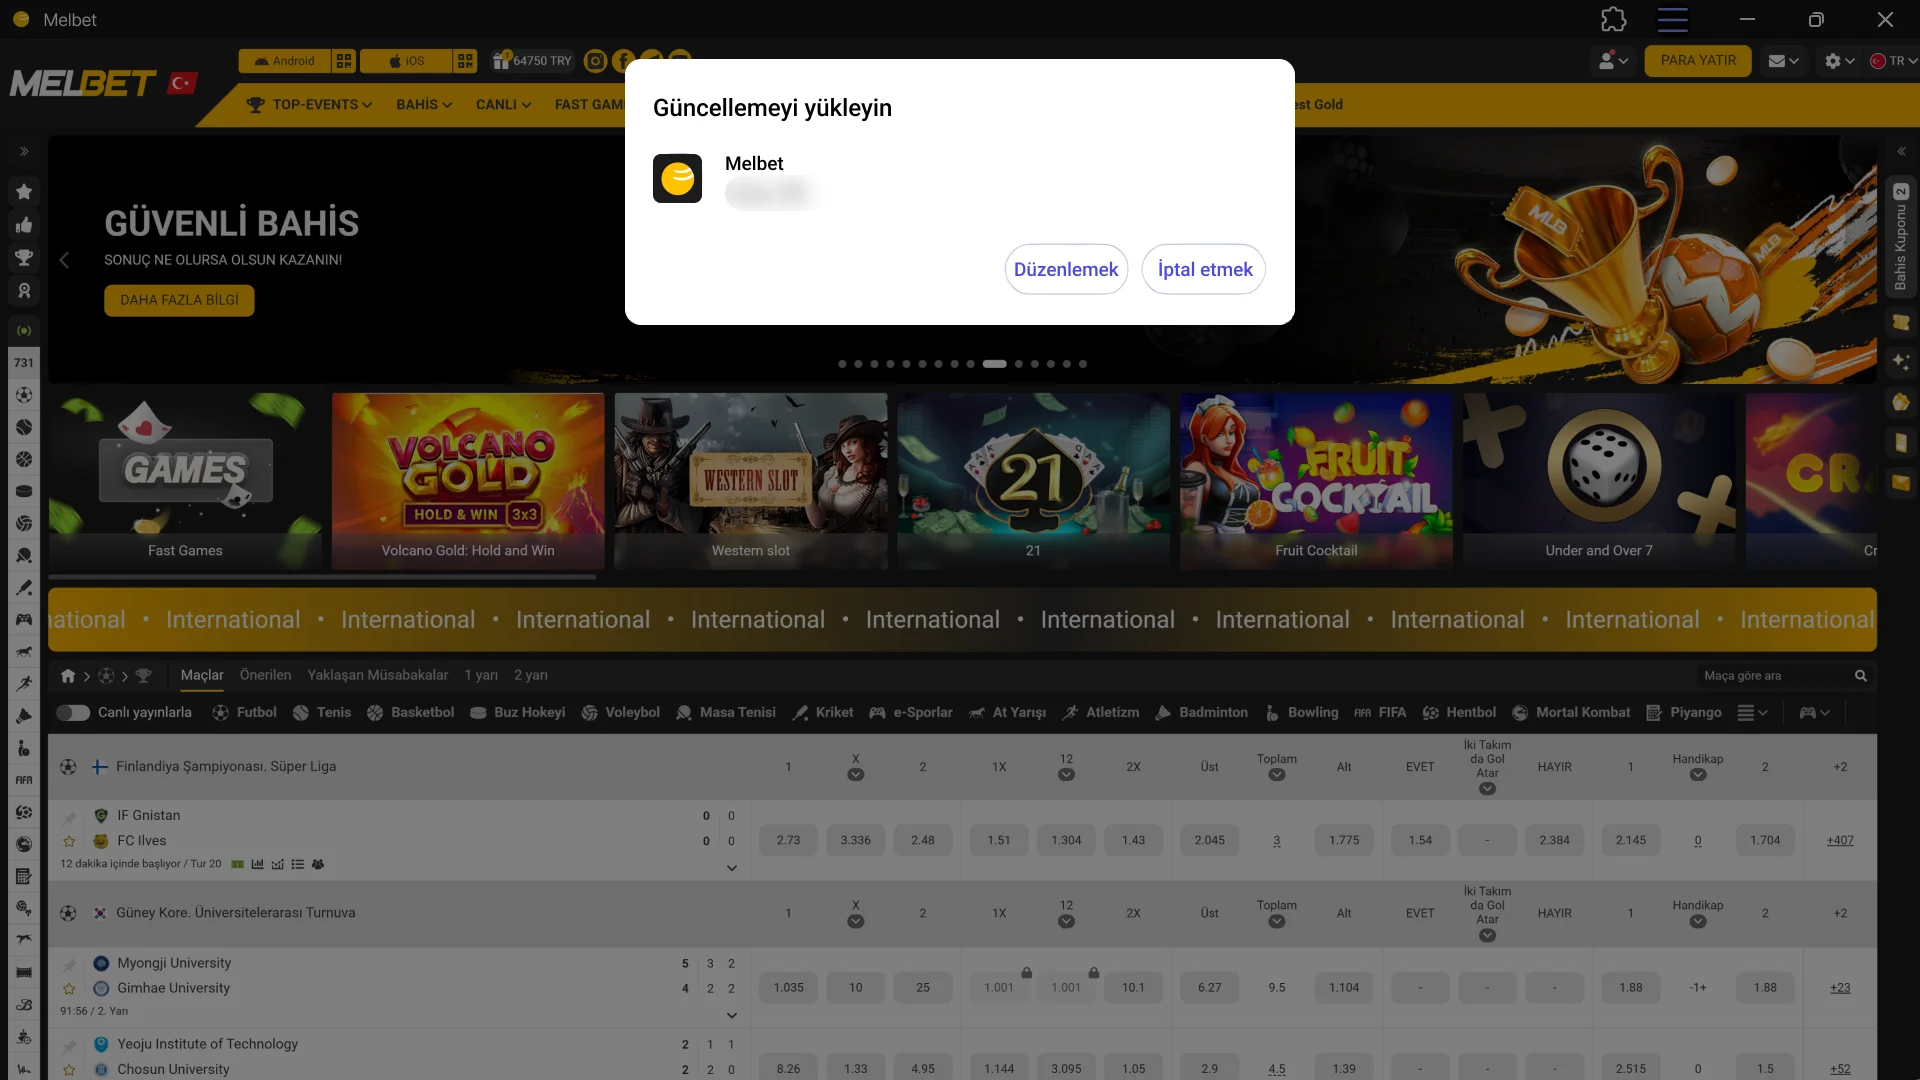
Task: Open +407 more markets link
Action: (x=1840, y=841)
